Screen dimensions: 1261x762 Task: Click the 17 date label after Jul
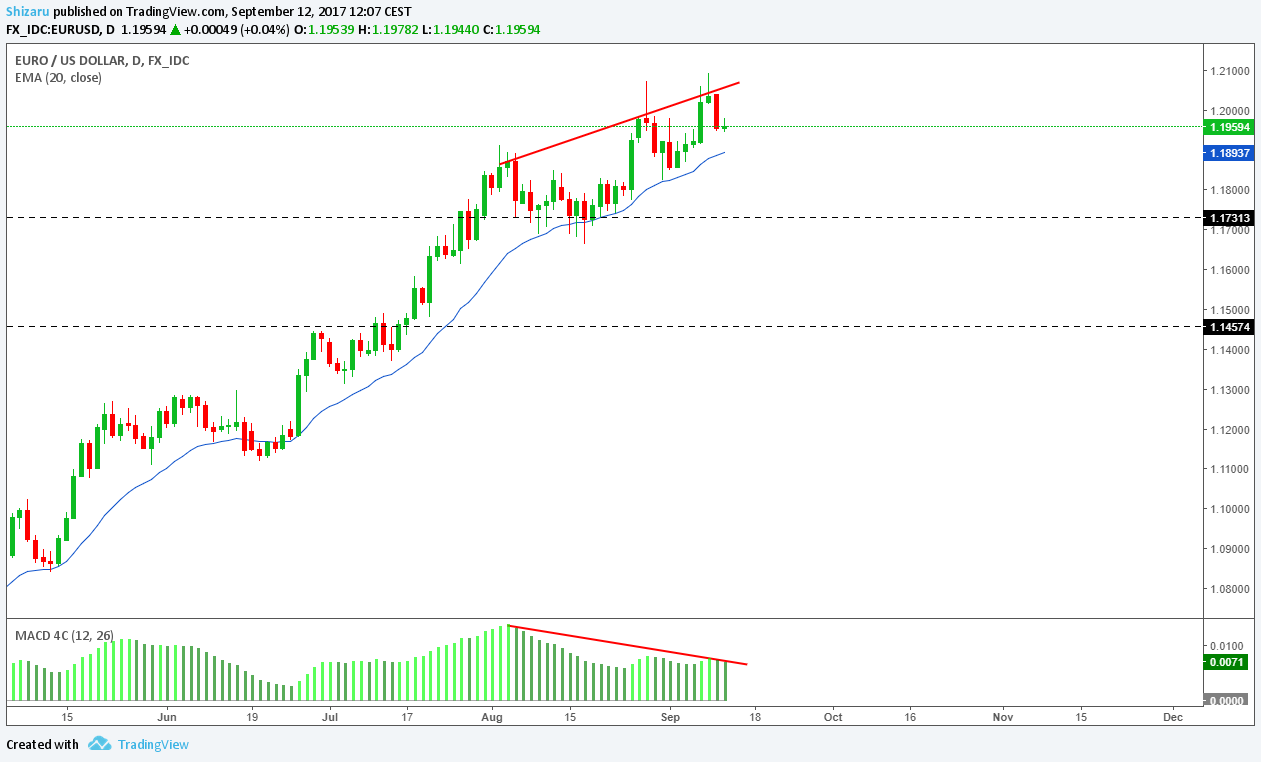407,717
